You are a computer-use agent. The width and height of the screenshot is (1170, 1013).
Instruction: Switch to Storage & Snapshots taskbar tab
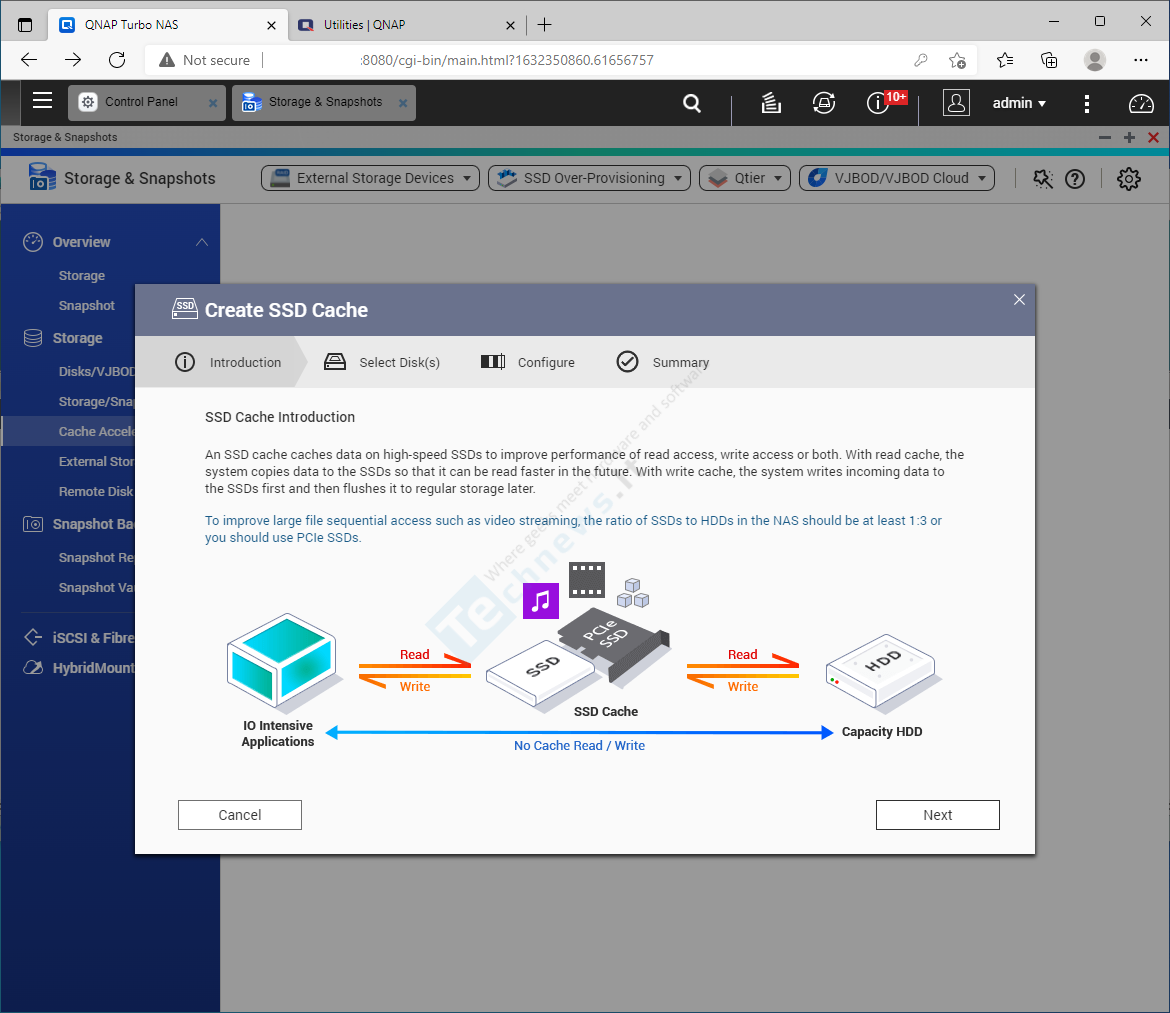point(324,102)
